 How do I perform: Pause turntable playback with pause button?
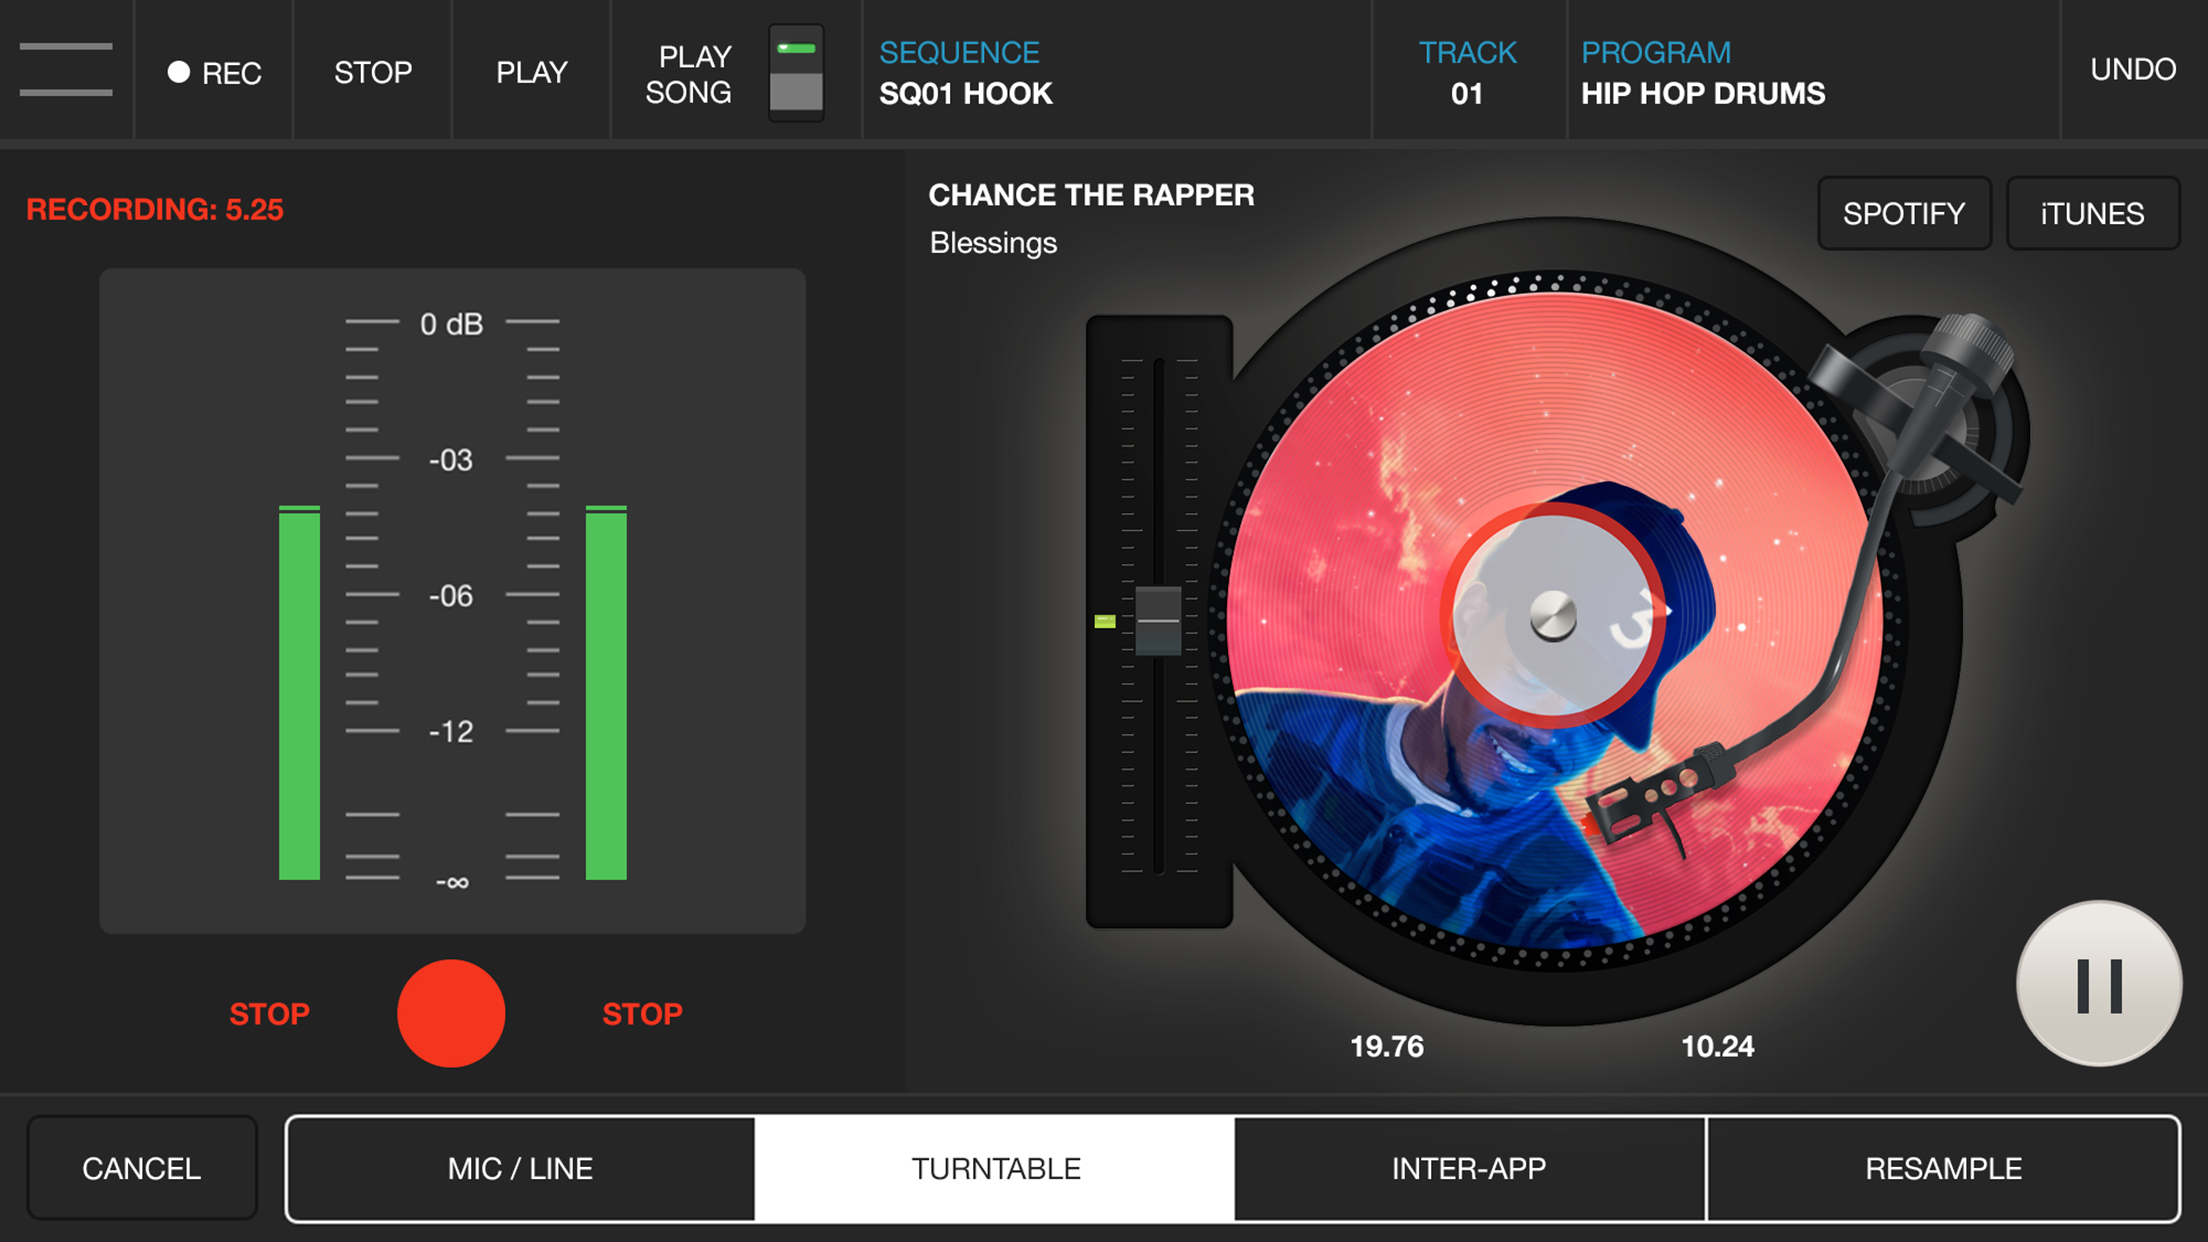click(x=2098, y=985)
